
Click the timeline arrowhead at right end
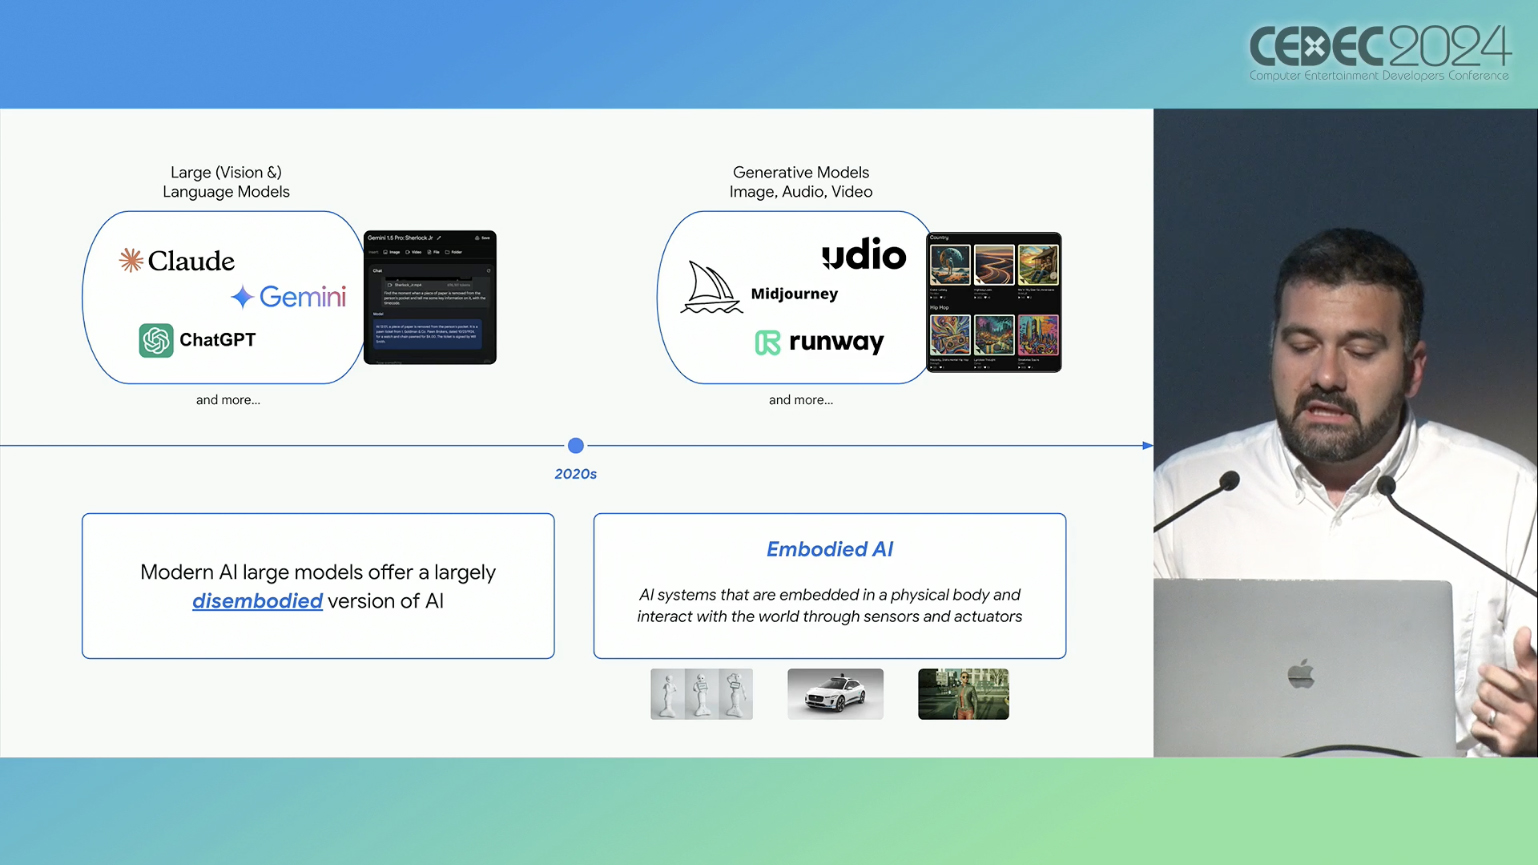tap(1147, 446)
